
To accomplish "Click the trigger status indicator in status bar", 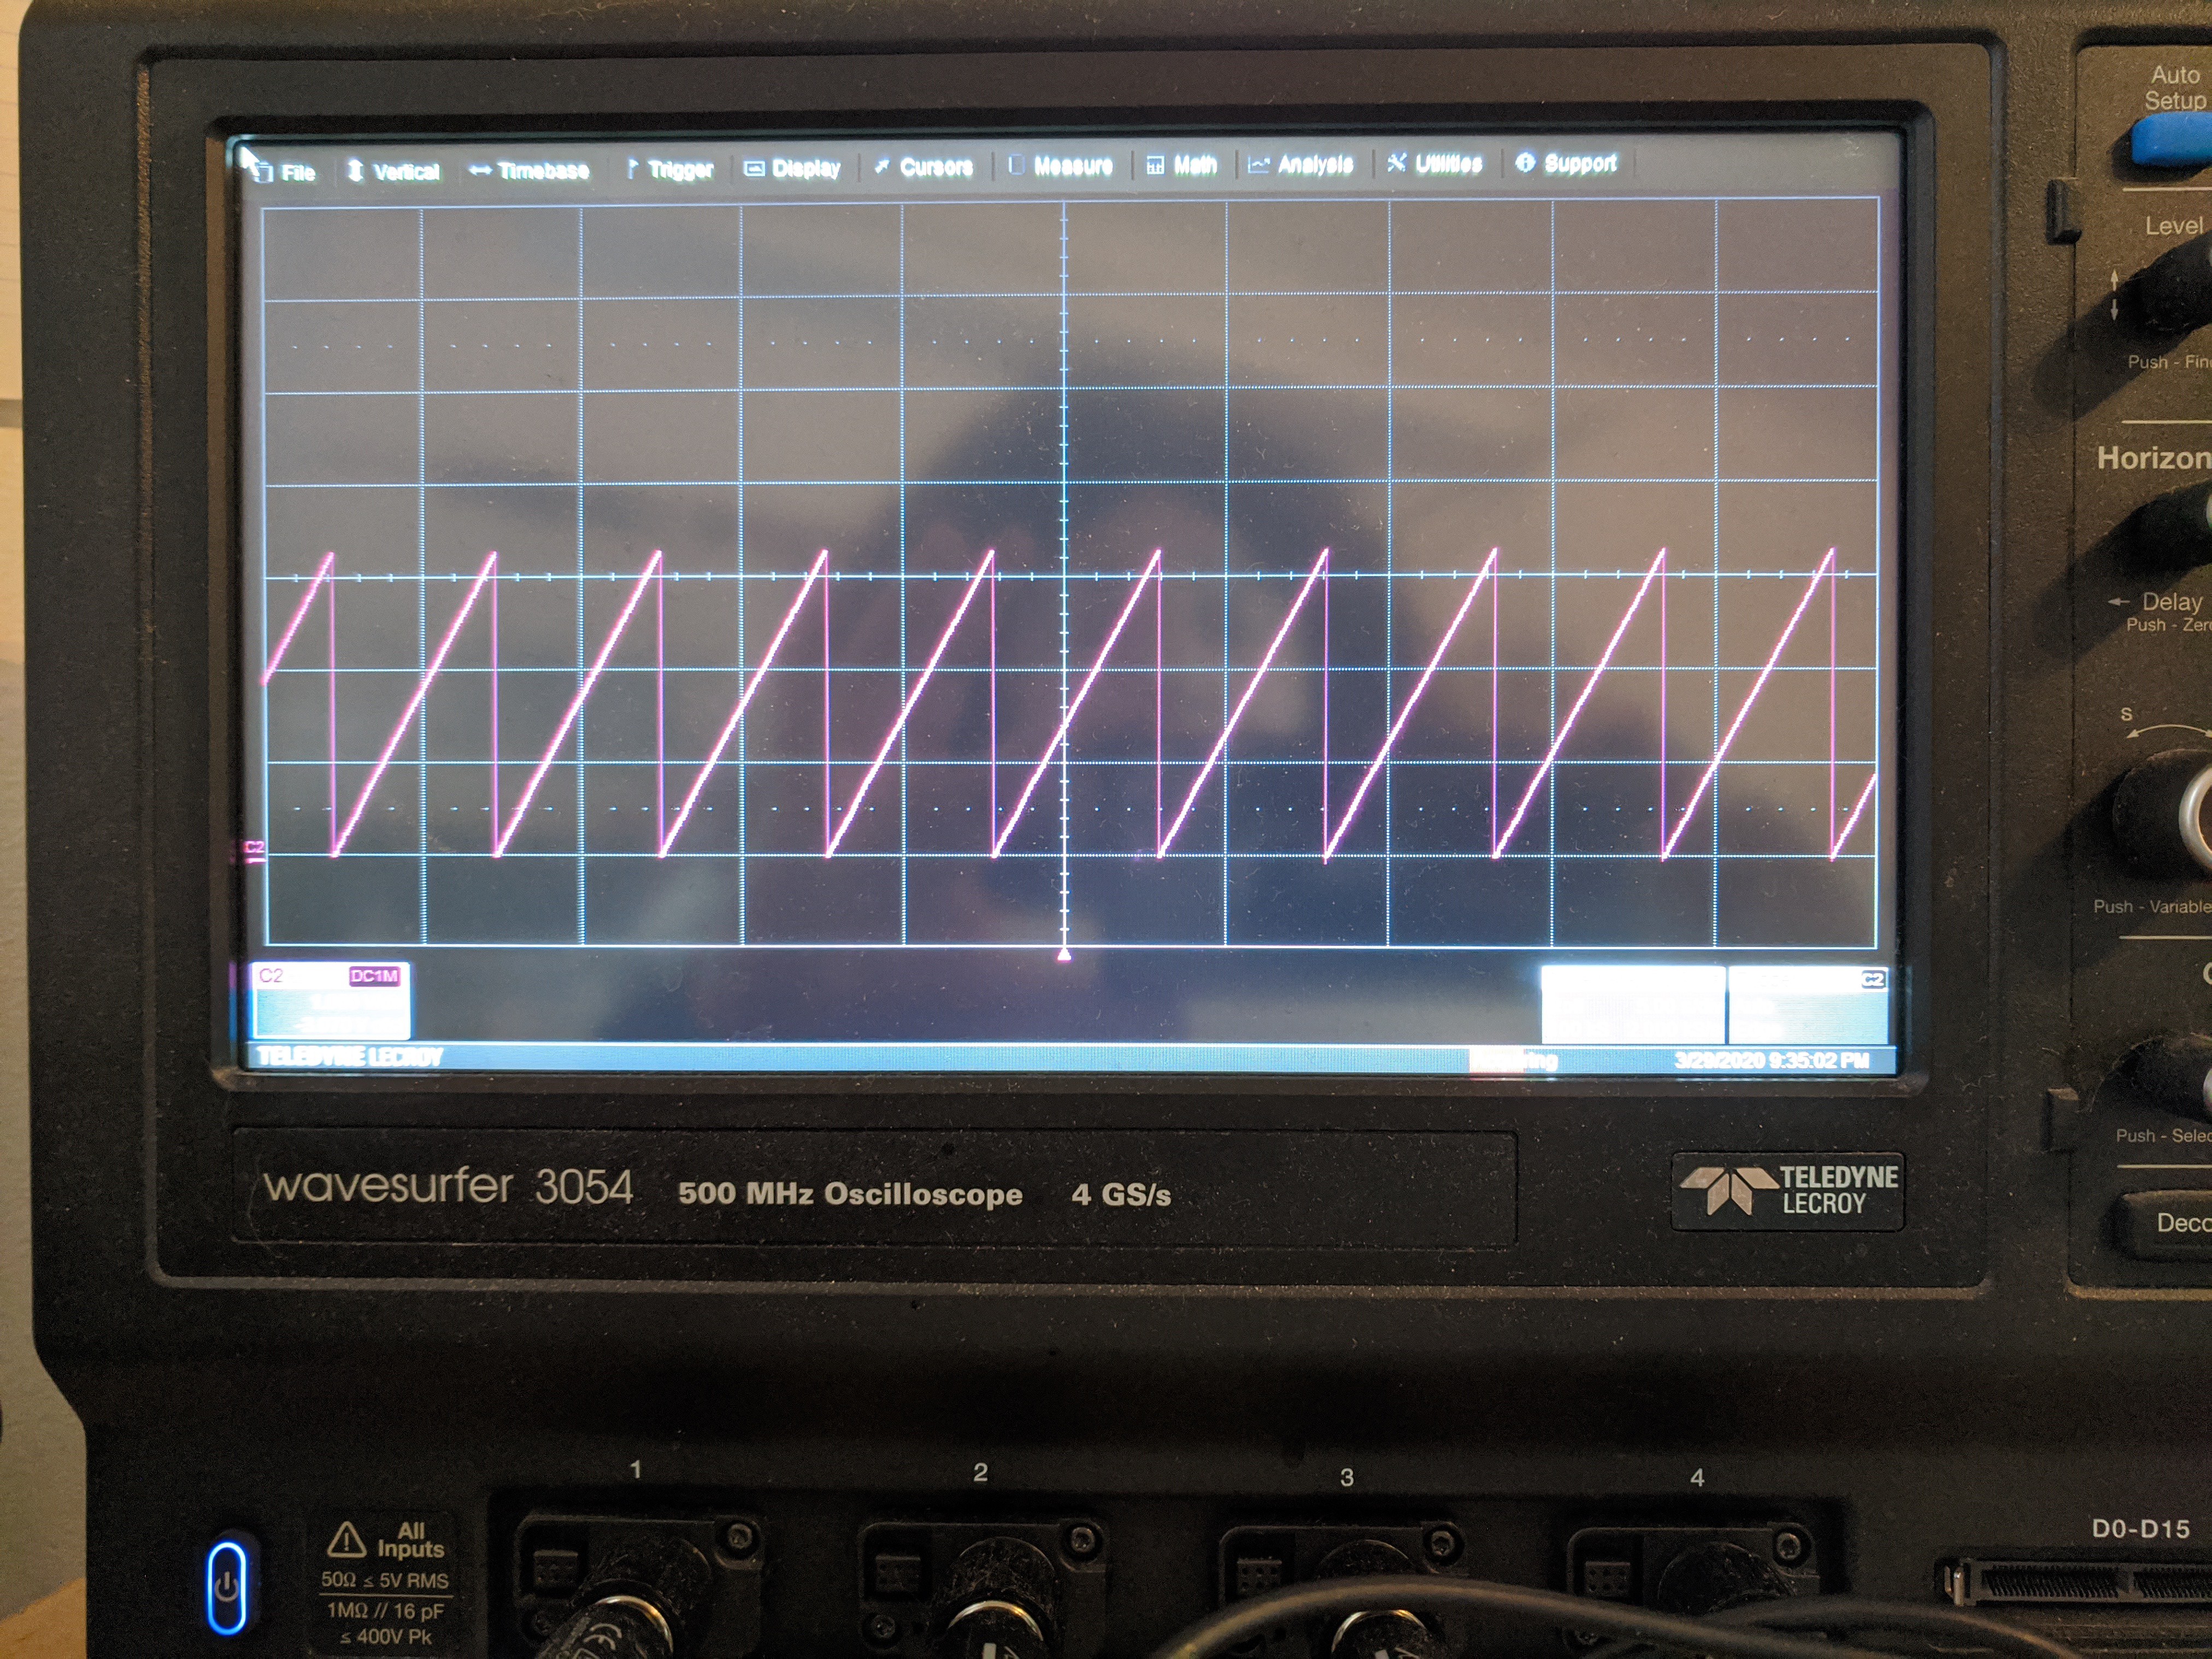I will tap(1513, 1060).
